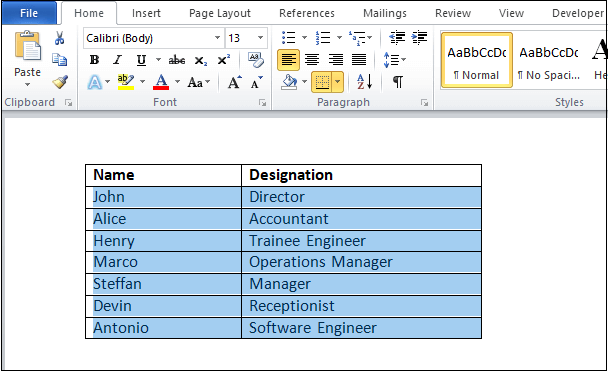This screenshot has height=371, width=608.
Task: Switch to the Review tab
Action: point(453,13)
